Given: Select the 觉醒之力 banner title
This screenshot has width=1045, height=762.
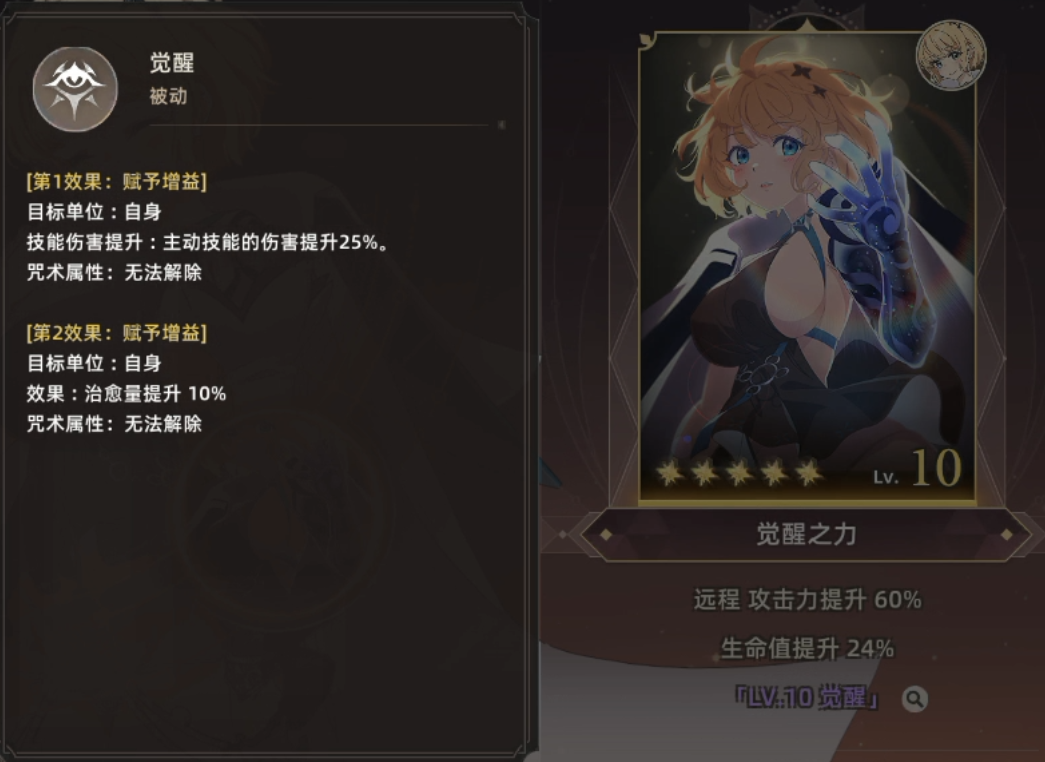Looking at the screenshot, I should (x=806, y=534).
